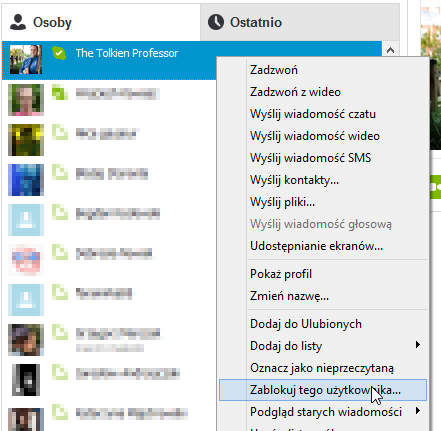Click the clock icon beside Ostatnio
441x431 pixels.
pos(216,22)
